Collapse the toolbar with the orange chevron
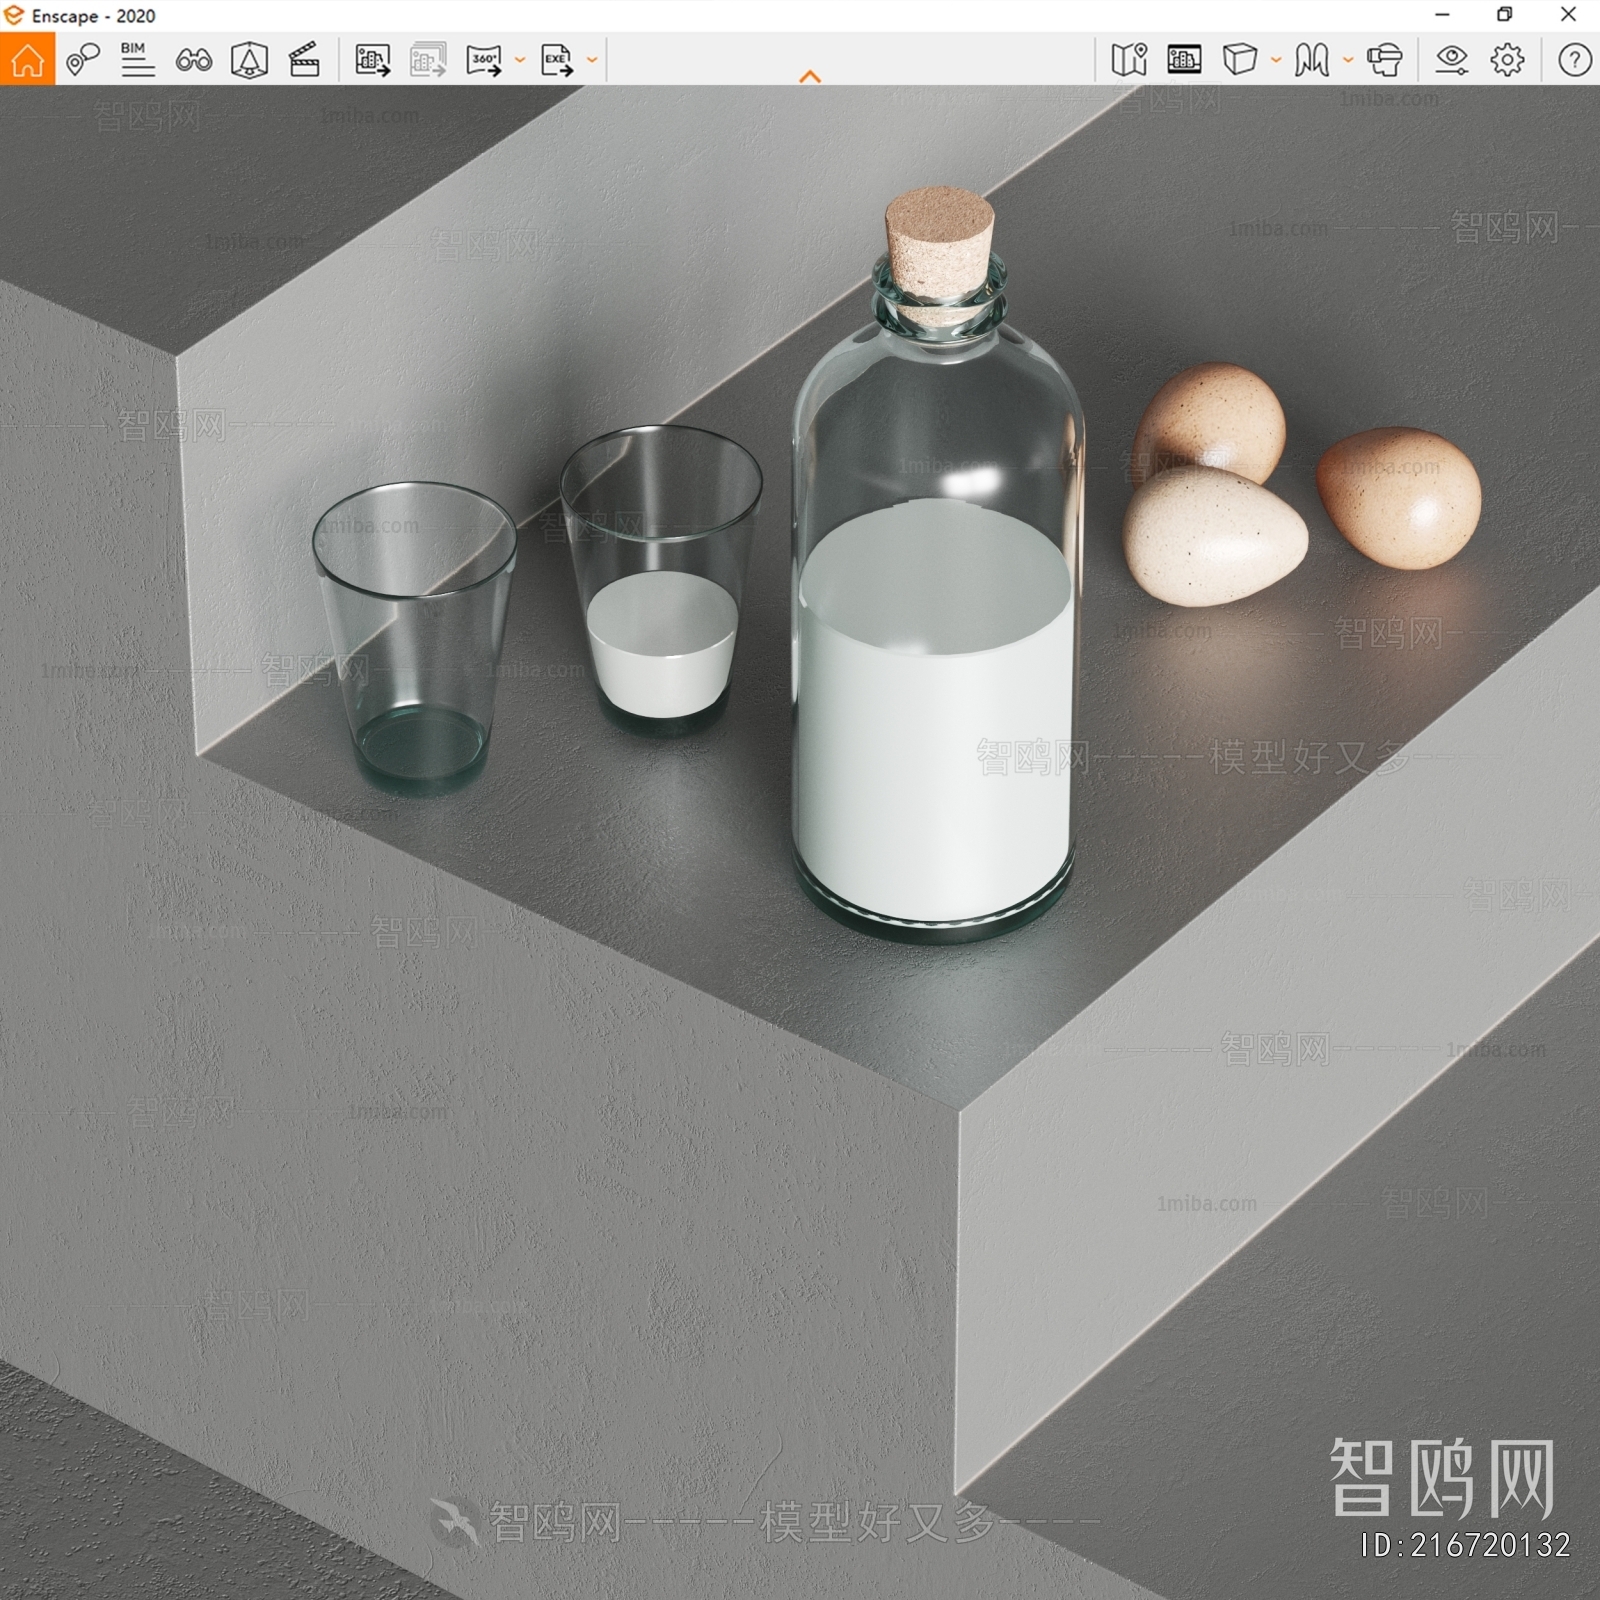 (810, 76)
